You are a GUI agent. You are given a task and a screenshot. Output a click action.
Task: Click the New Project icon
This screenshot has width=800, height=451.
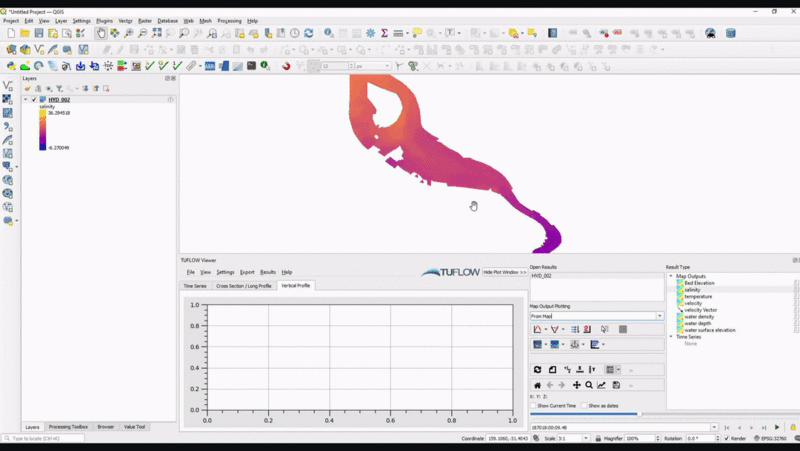11,33
